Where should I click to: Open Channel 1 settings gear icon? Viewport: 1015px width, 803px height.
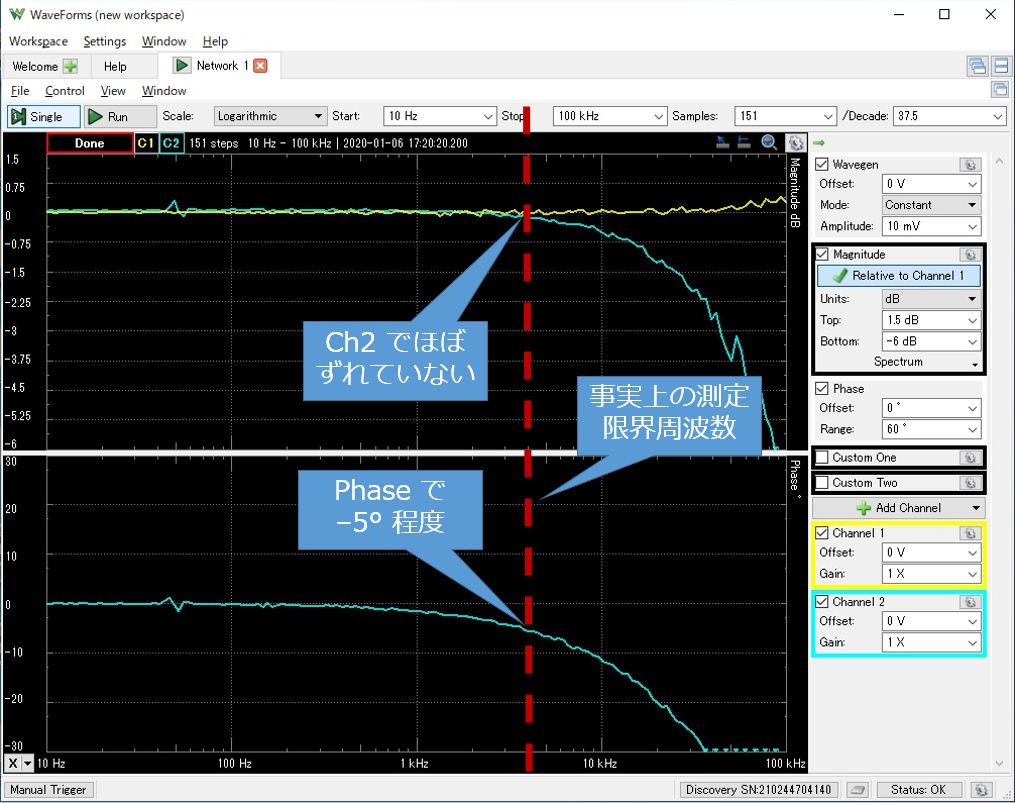[968, 534]
